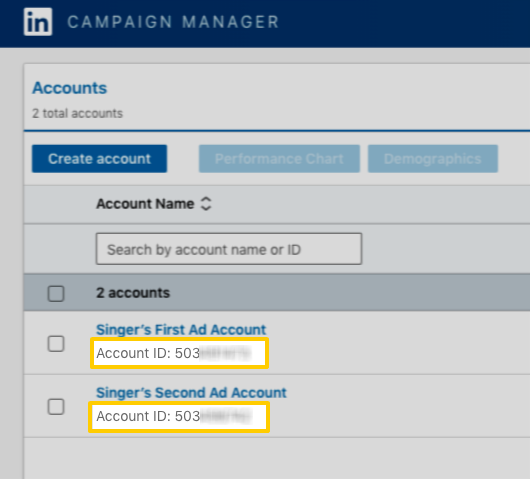Open the Performance Chart button
This screenshot has width=530, height=479.
pos(279,159)
